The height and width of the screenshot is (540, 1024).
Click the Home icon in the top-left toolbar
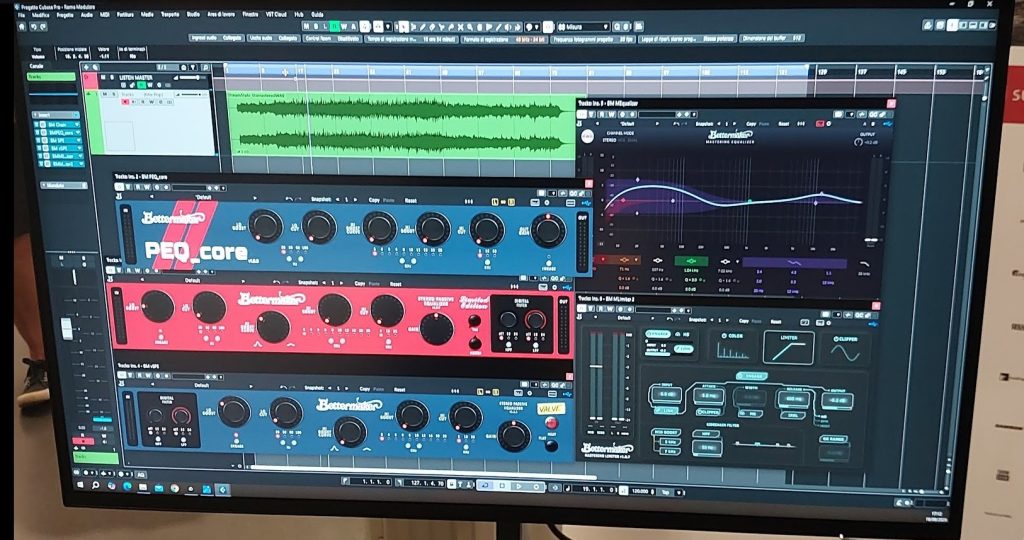[x=22, y=27]
